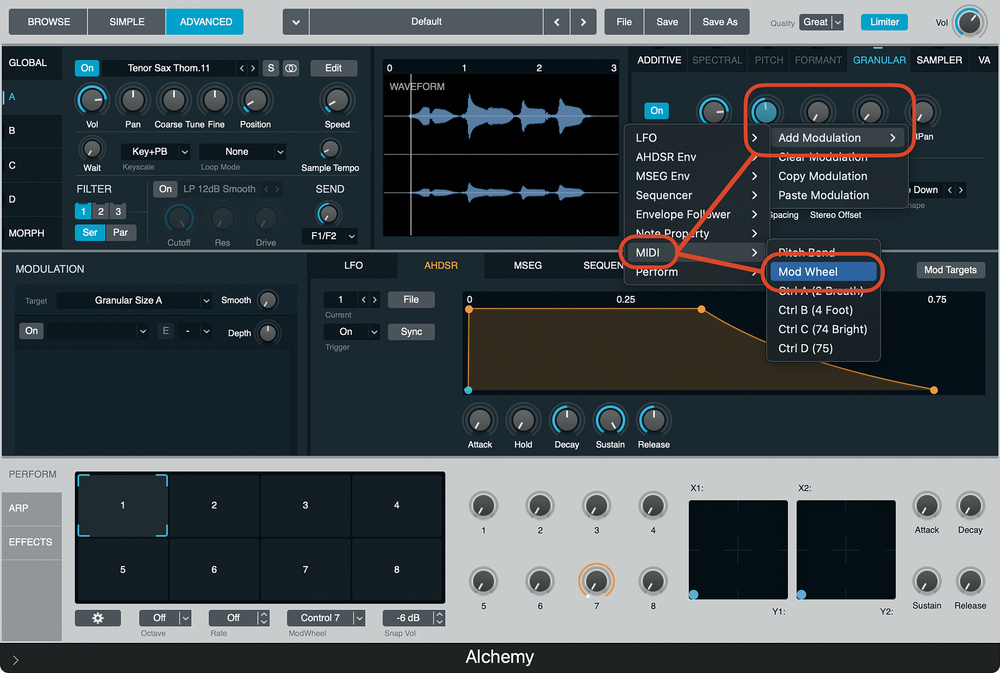Click the AHDSR Attack knob
The width and height of the screenshot is (1000, 673).
coord(480,420)
